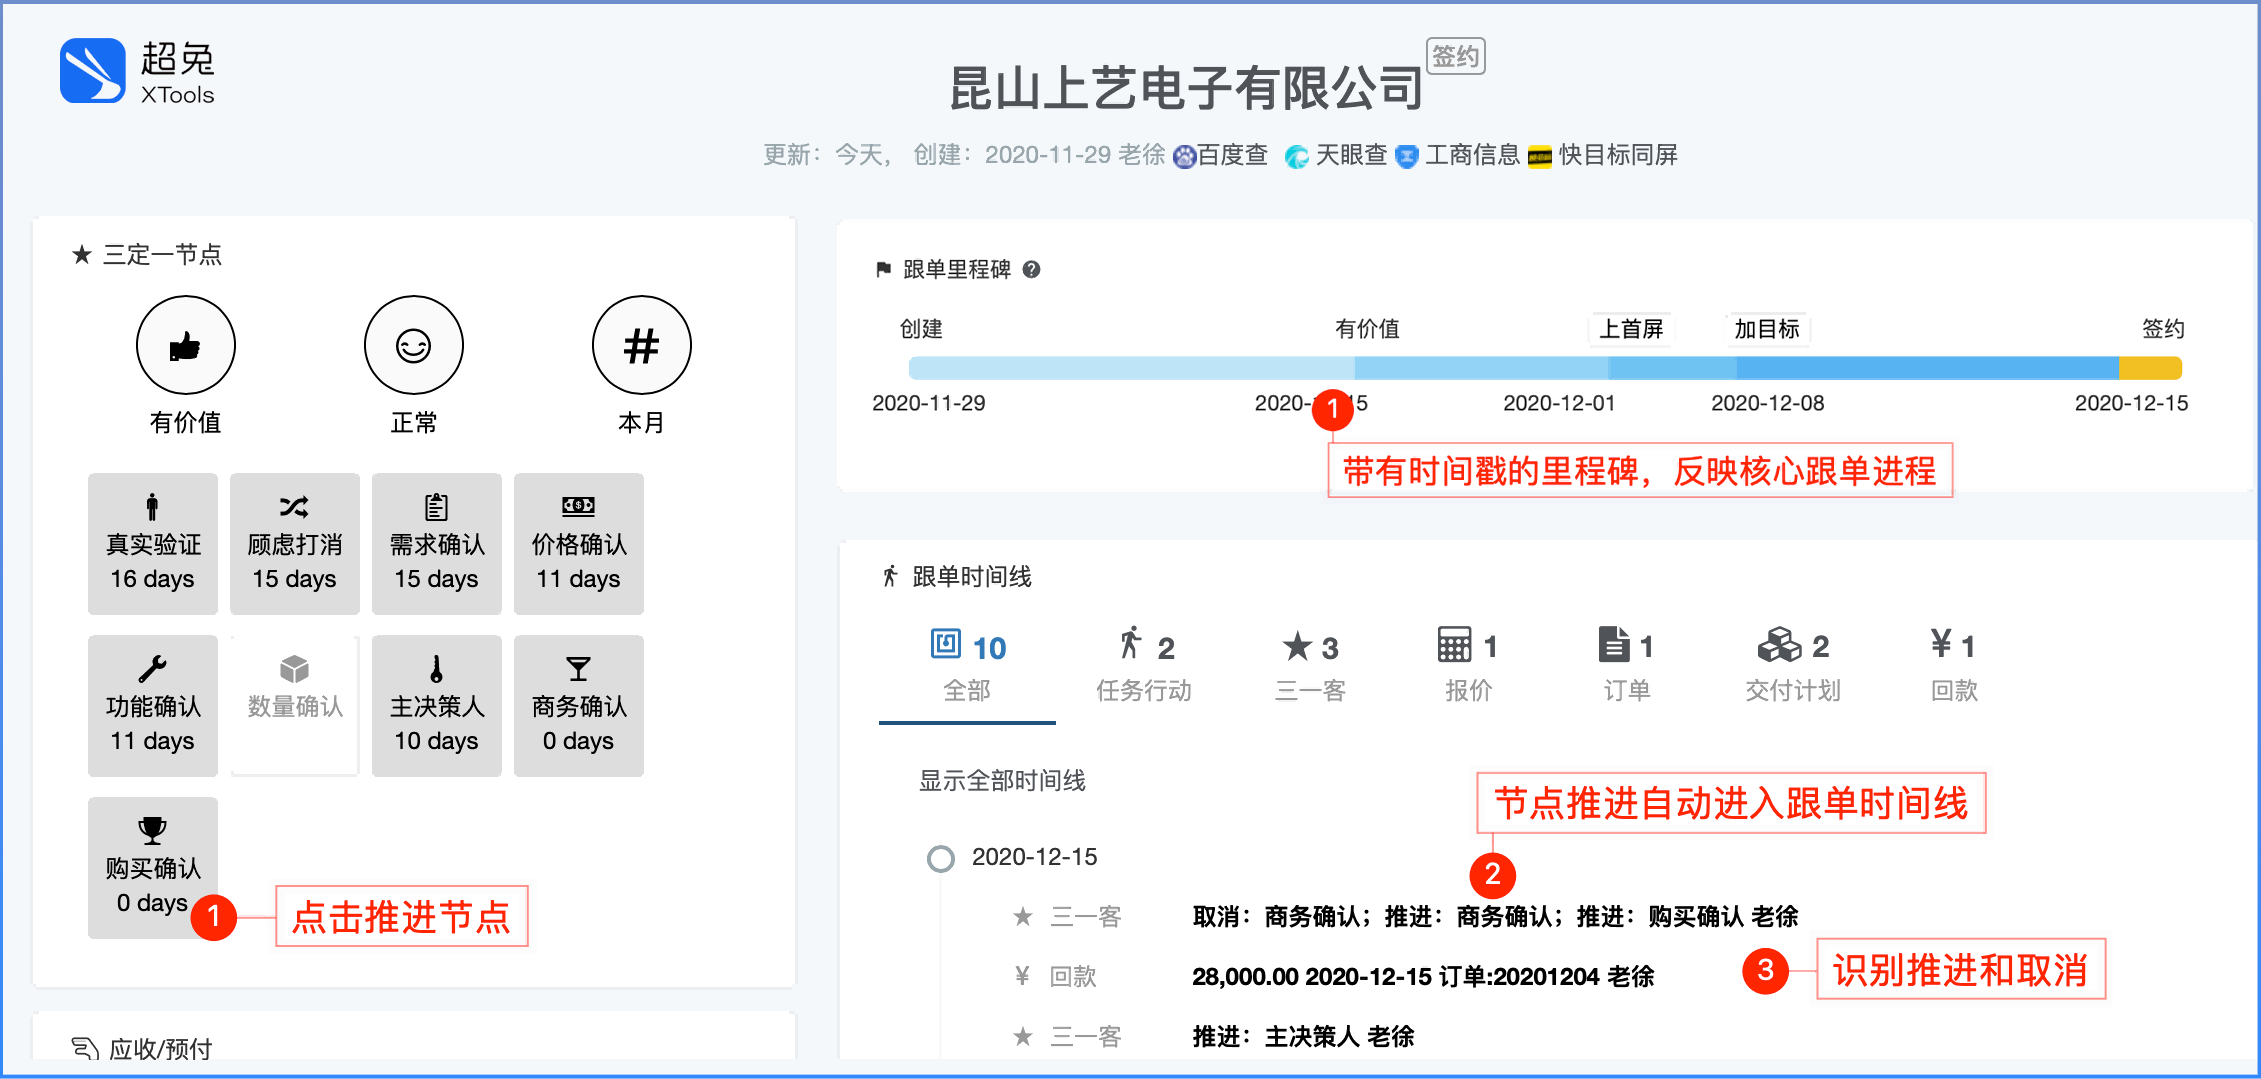Switch to the 全部 timeline tab
This screenshot has height=1079, width=2261.
point(967,666)
